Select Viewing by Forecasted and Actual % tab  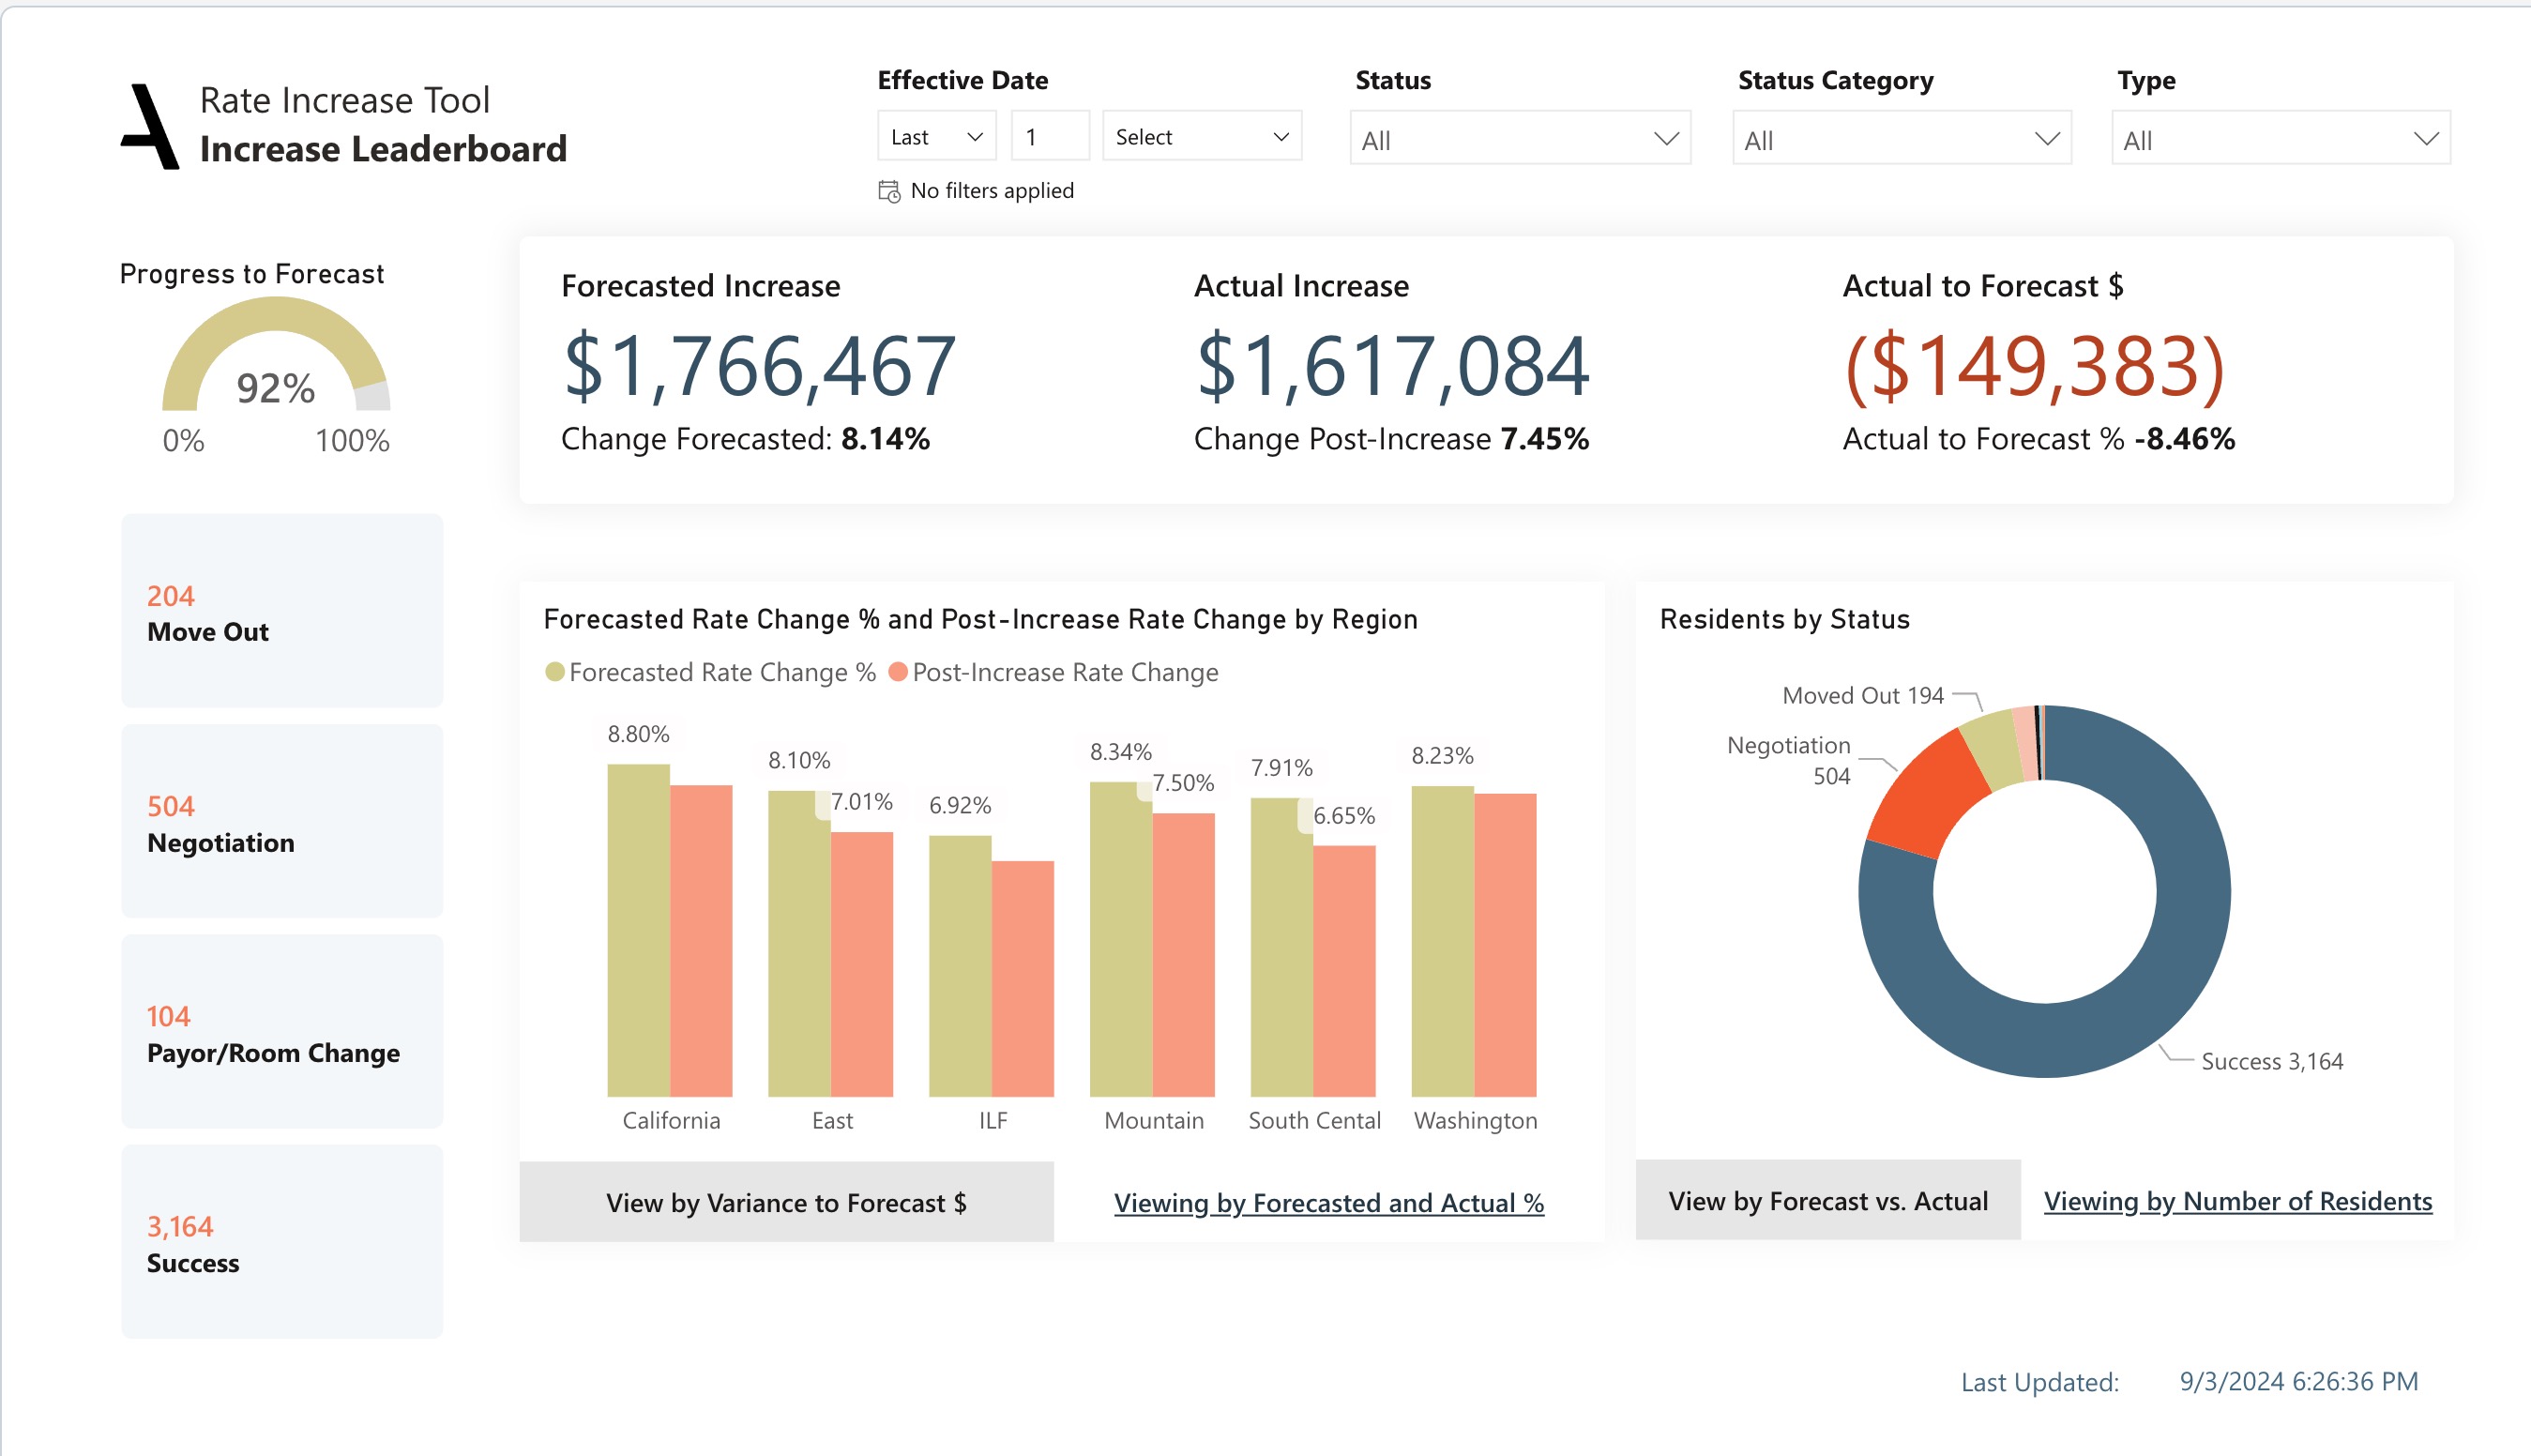[x=1328, y=1202]
